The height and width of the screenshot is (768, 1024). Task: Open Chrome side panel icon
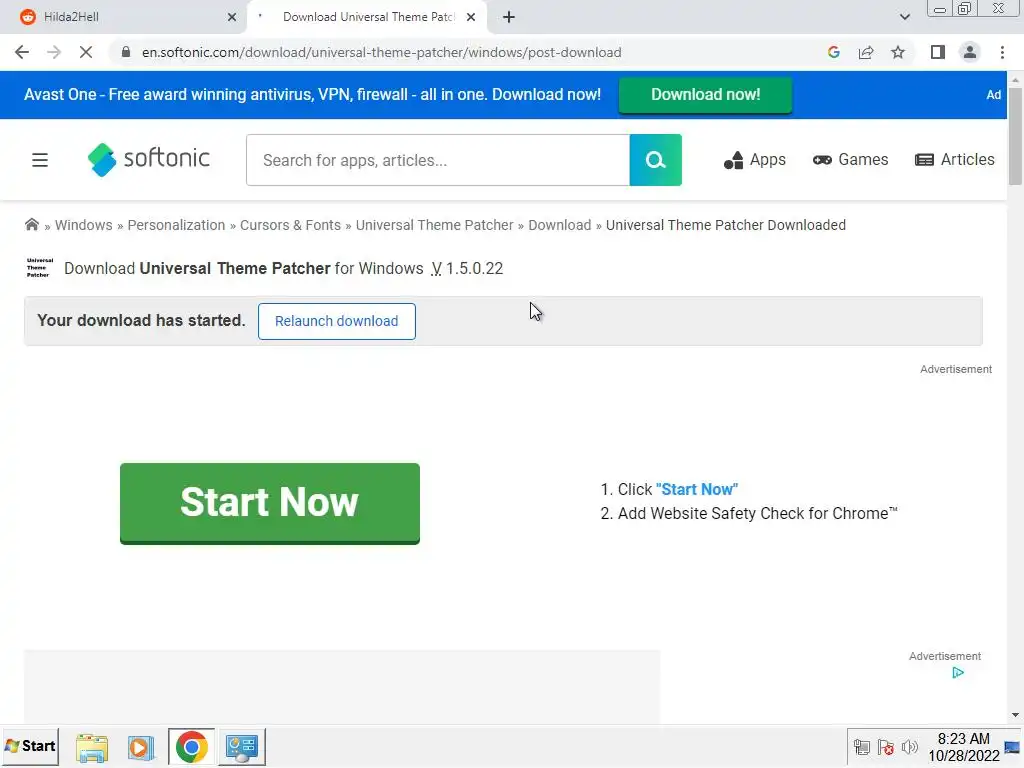[x=938, y=52]
